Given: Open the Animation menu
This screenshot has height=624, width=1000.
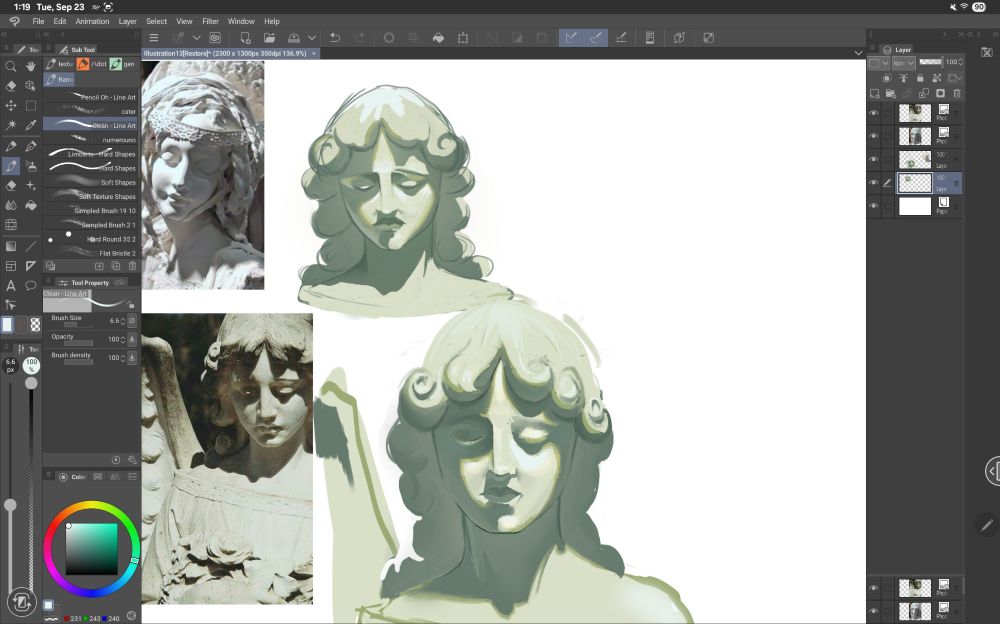Looking at the screenshot, I should click(x=93, y=21).
